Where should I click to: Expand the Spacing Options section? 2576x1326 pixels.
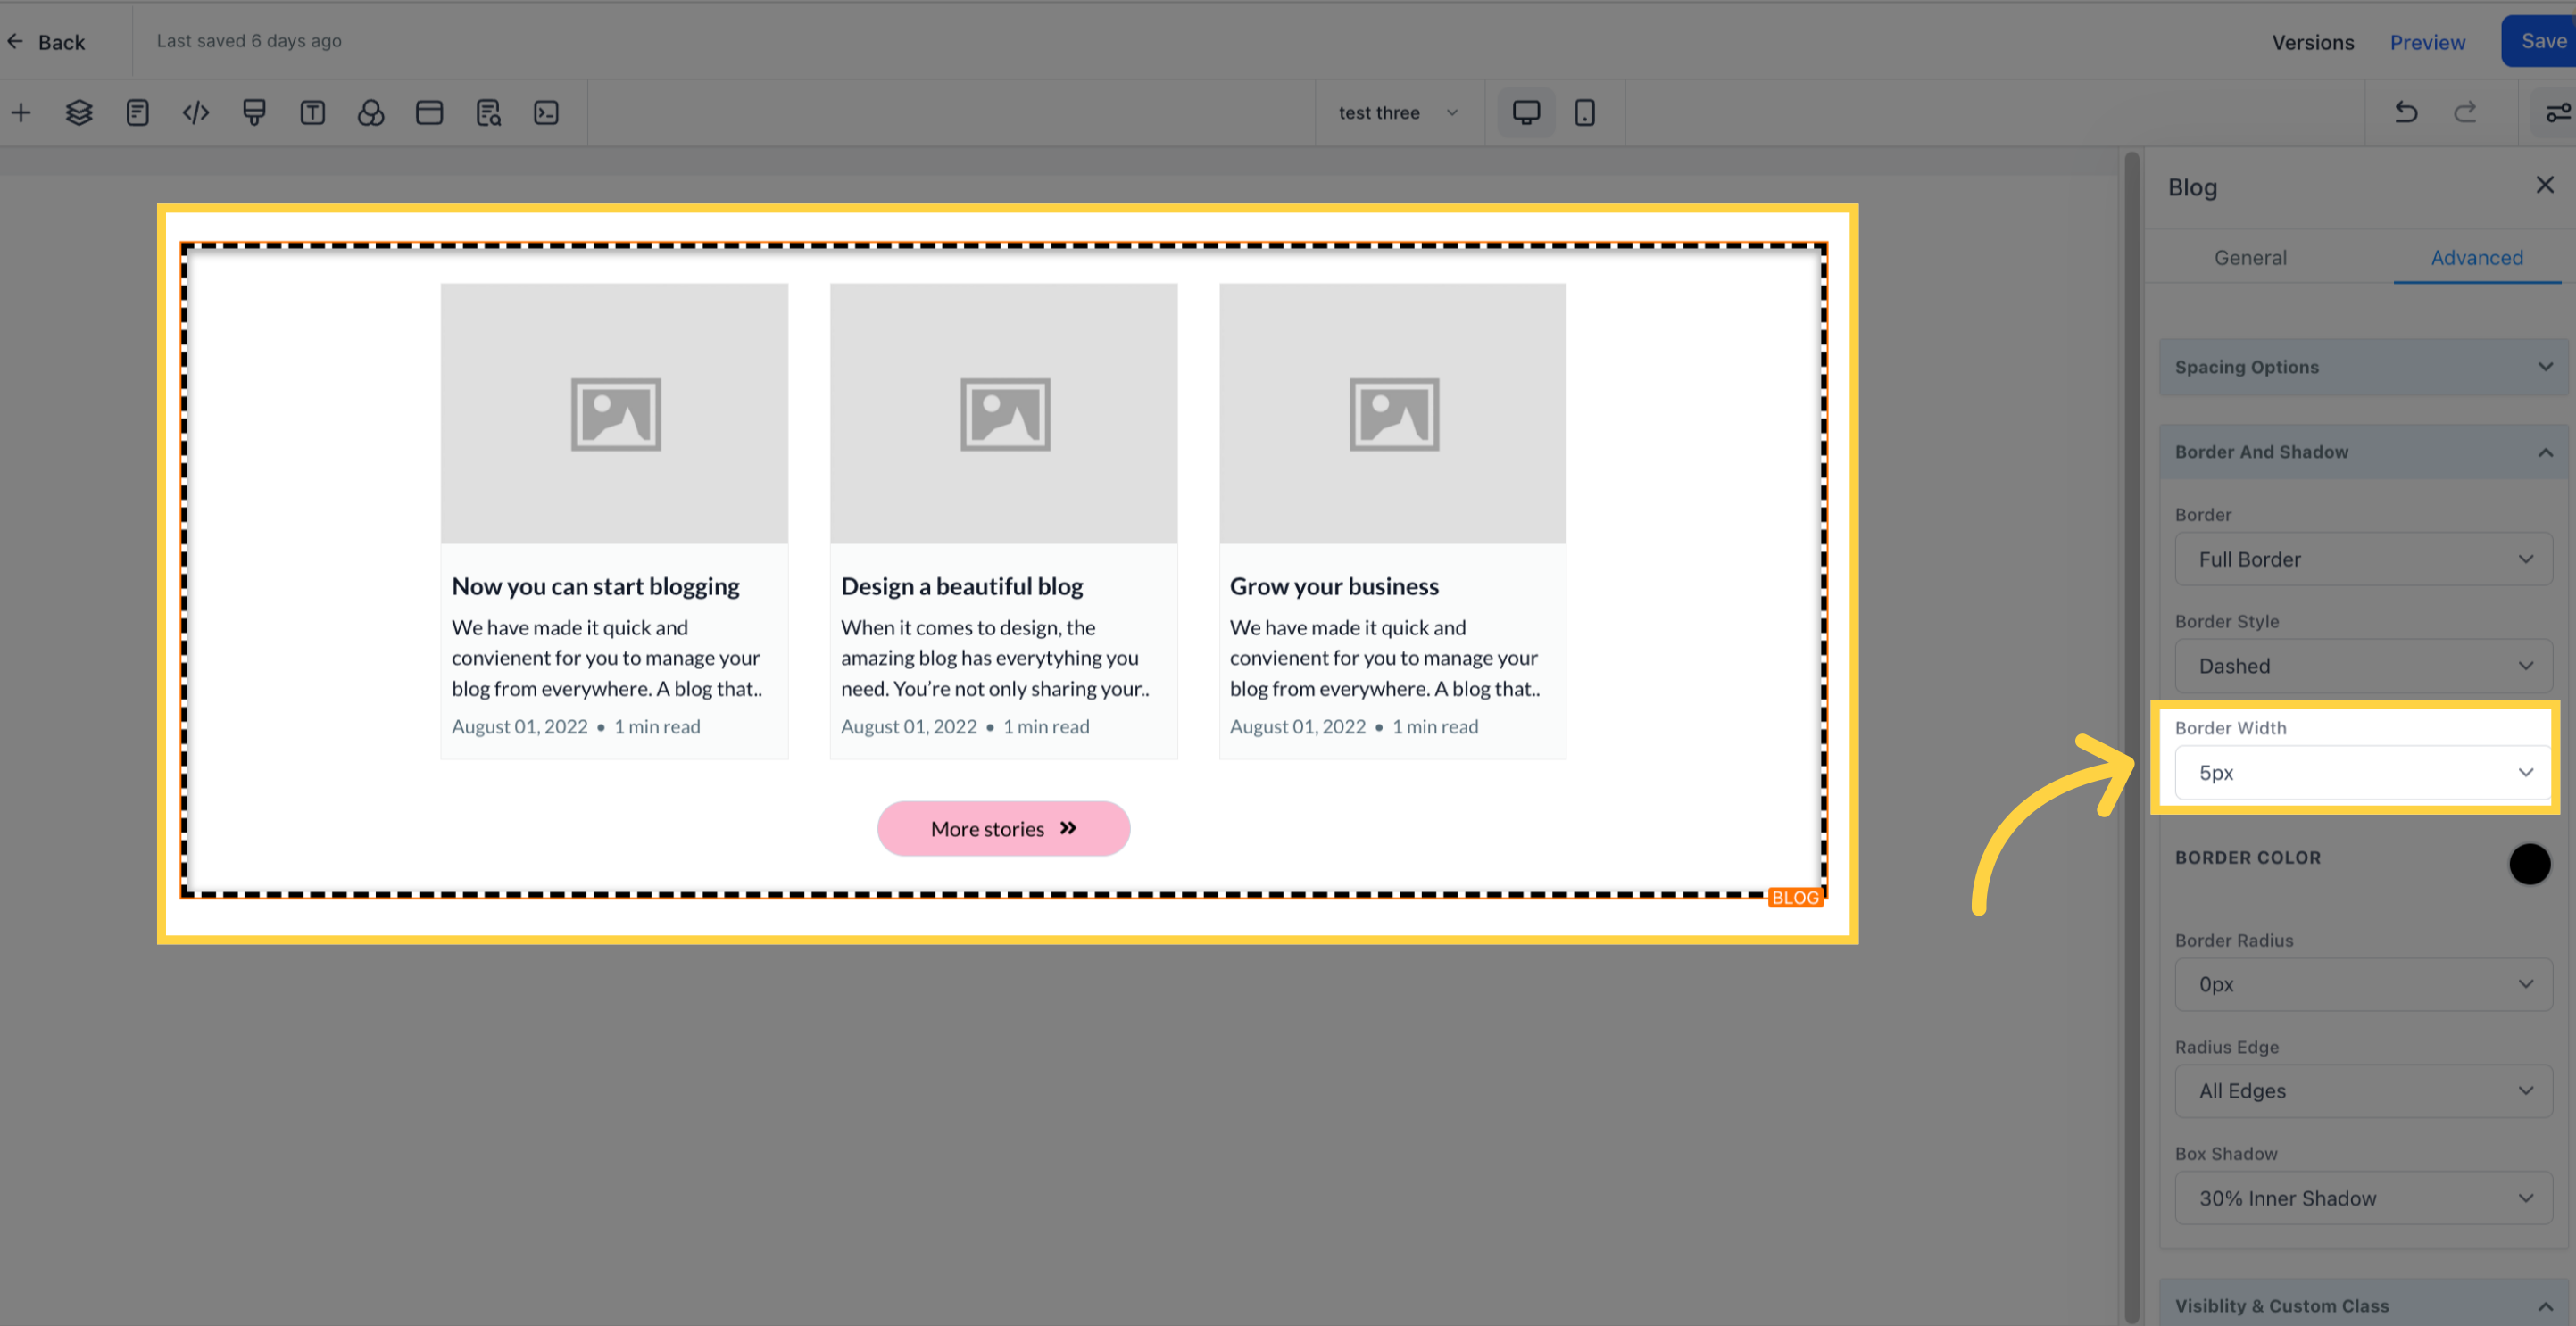click(x=2364, y=367)
